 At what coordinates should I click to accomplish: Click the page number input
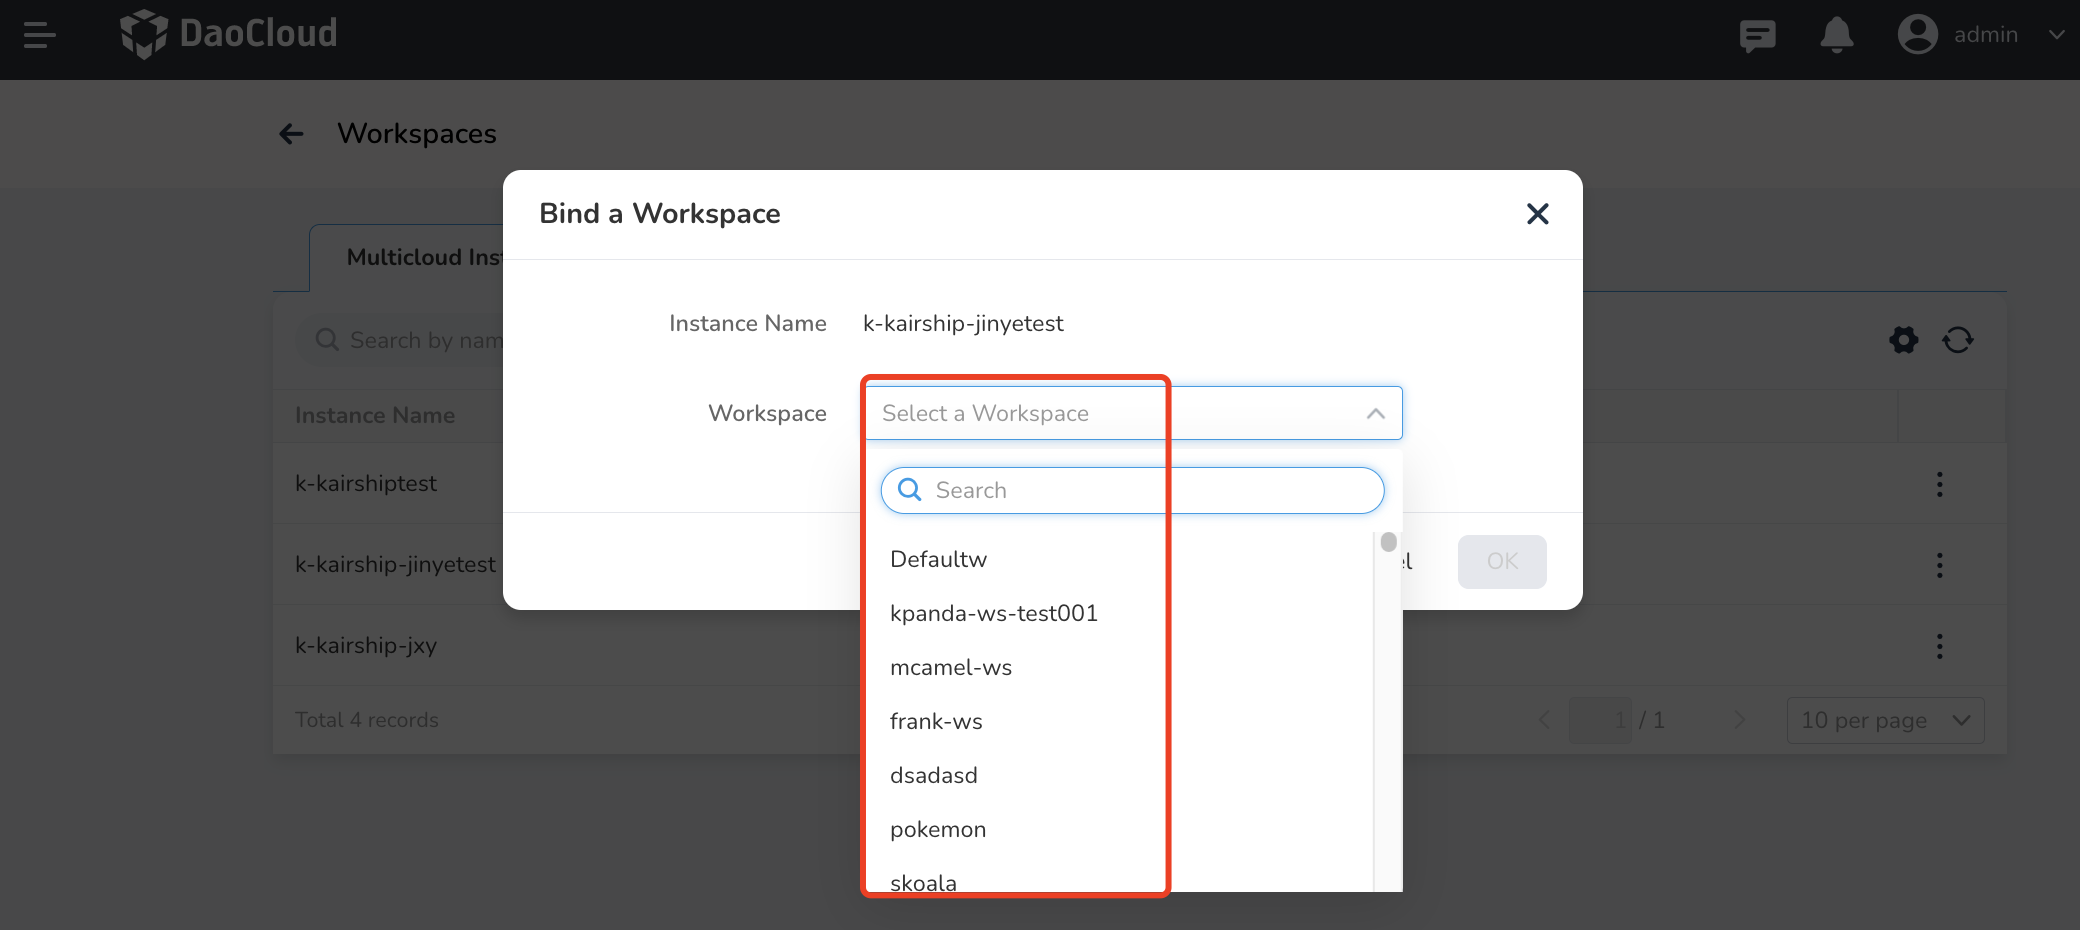coord(1600,721)
